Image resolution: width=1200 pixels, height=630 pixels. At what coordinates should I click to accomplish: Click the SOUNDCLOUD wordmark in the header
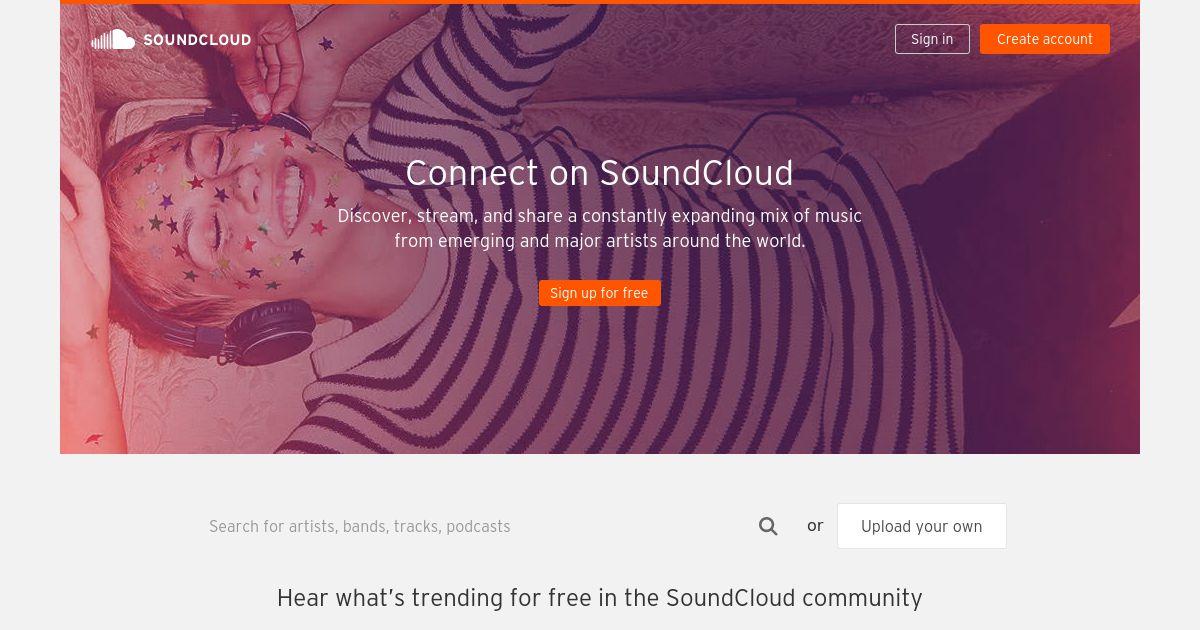(197, 40)
